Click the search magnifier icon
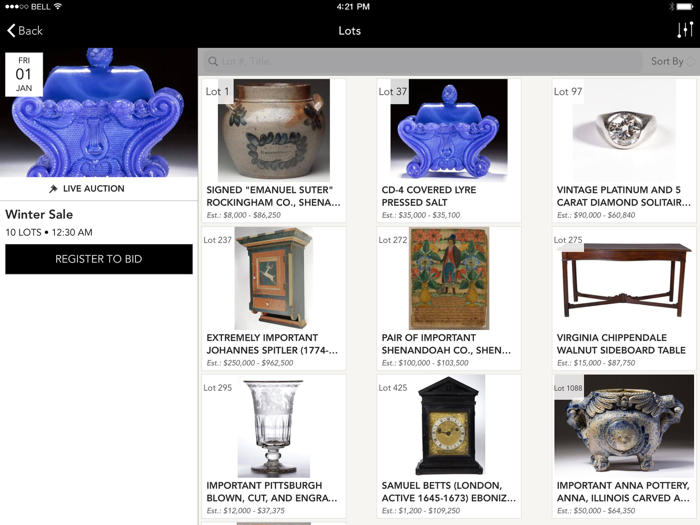This screenshot has height=525, width=700. pyautogui.click(x=213, y=61)
